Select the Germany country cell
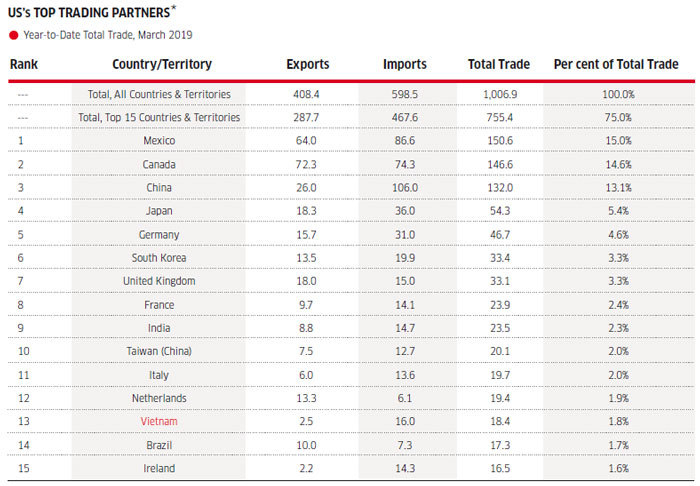 [158, 235]
